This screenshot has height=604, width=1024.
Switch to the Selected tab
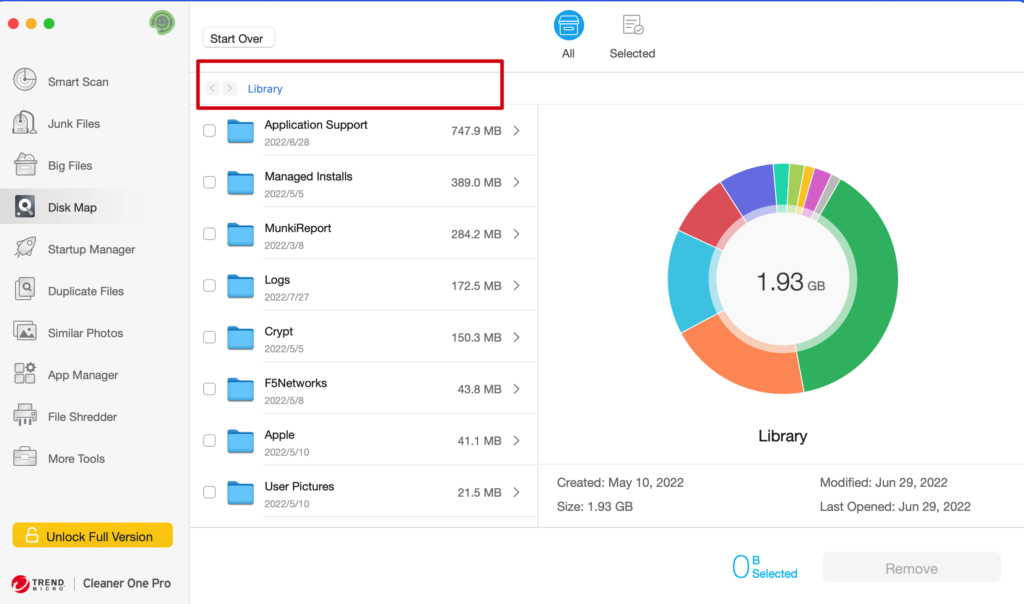click(632, 35)
